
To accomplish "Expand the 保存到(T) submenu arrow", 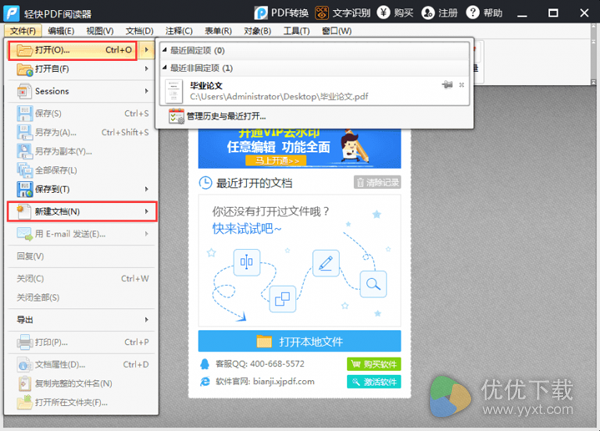I will [147, 189].
